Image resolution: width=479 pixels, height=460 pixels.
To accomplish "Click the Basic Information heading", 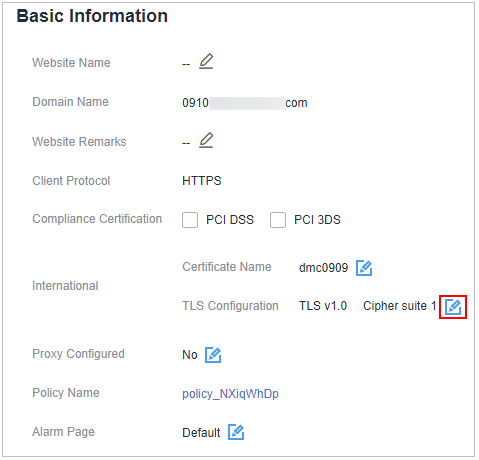I will (92, 16).
